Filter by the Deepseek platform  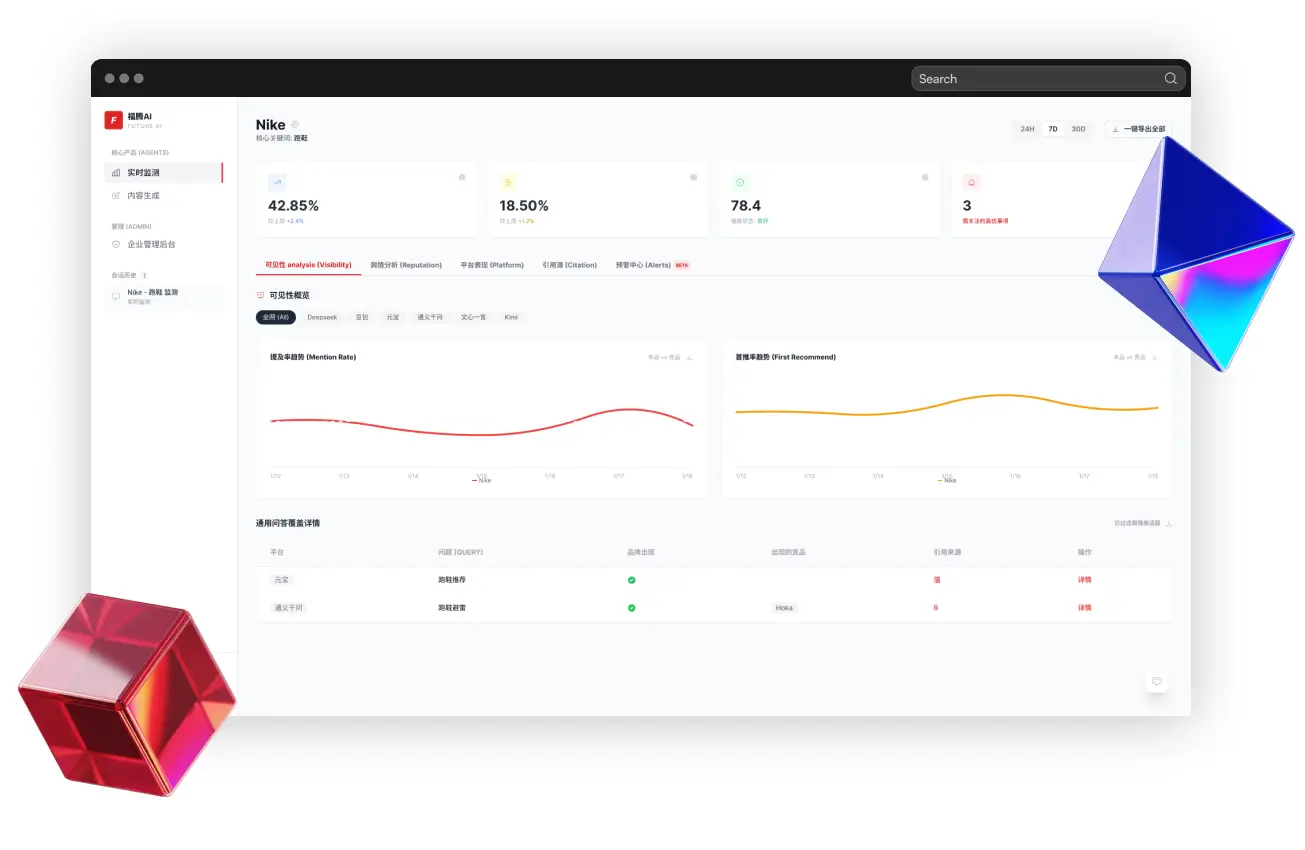[x=322, y=317]
